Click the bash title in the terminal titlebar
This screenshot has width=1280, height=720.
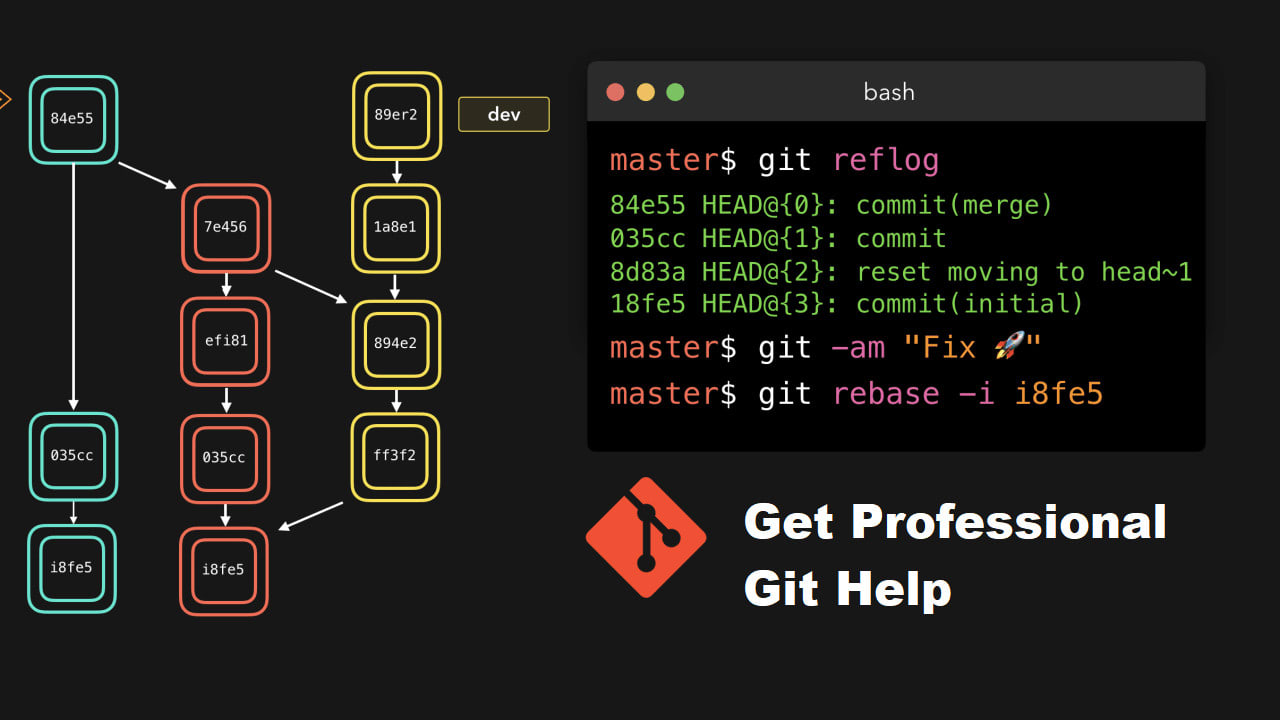pyautogui.click(x=888, y=92)
